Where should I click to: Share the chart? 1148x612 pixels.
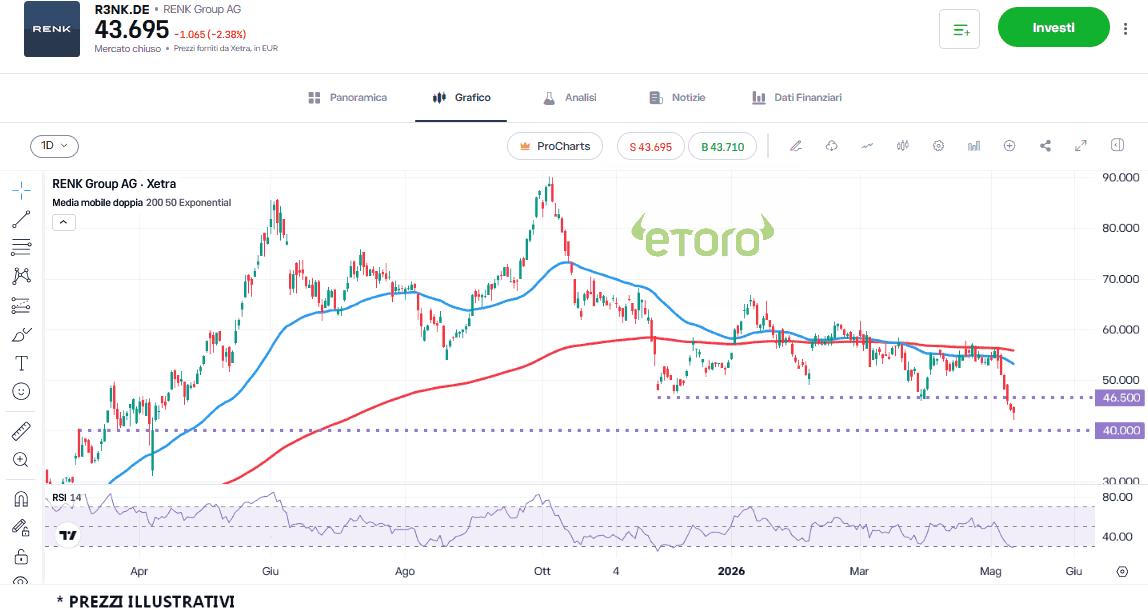(1046, 146)
